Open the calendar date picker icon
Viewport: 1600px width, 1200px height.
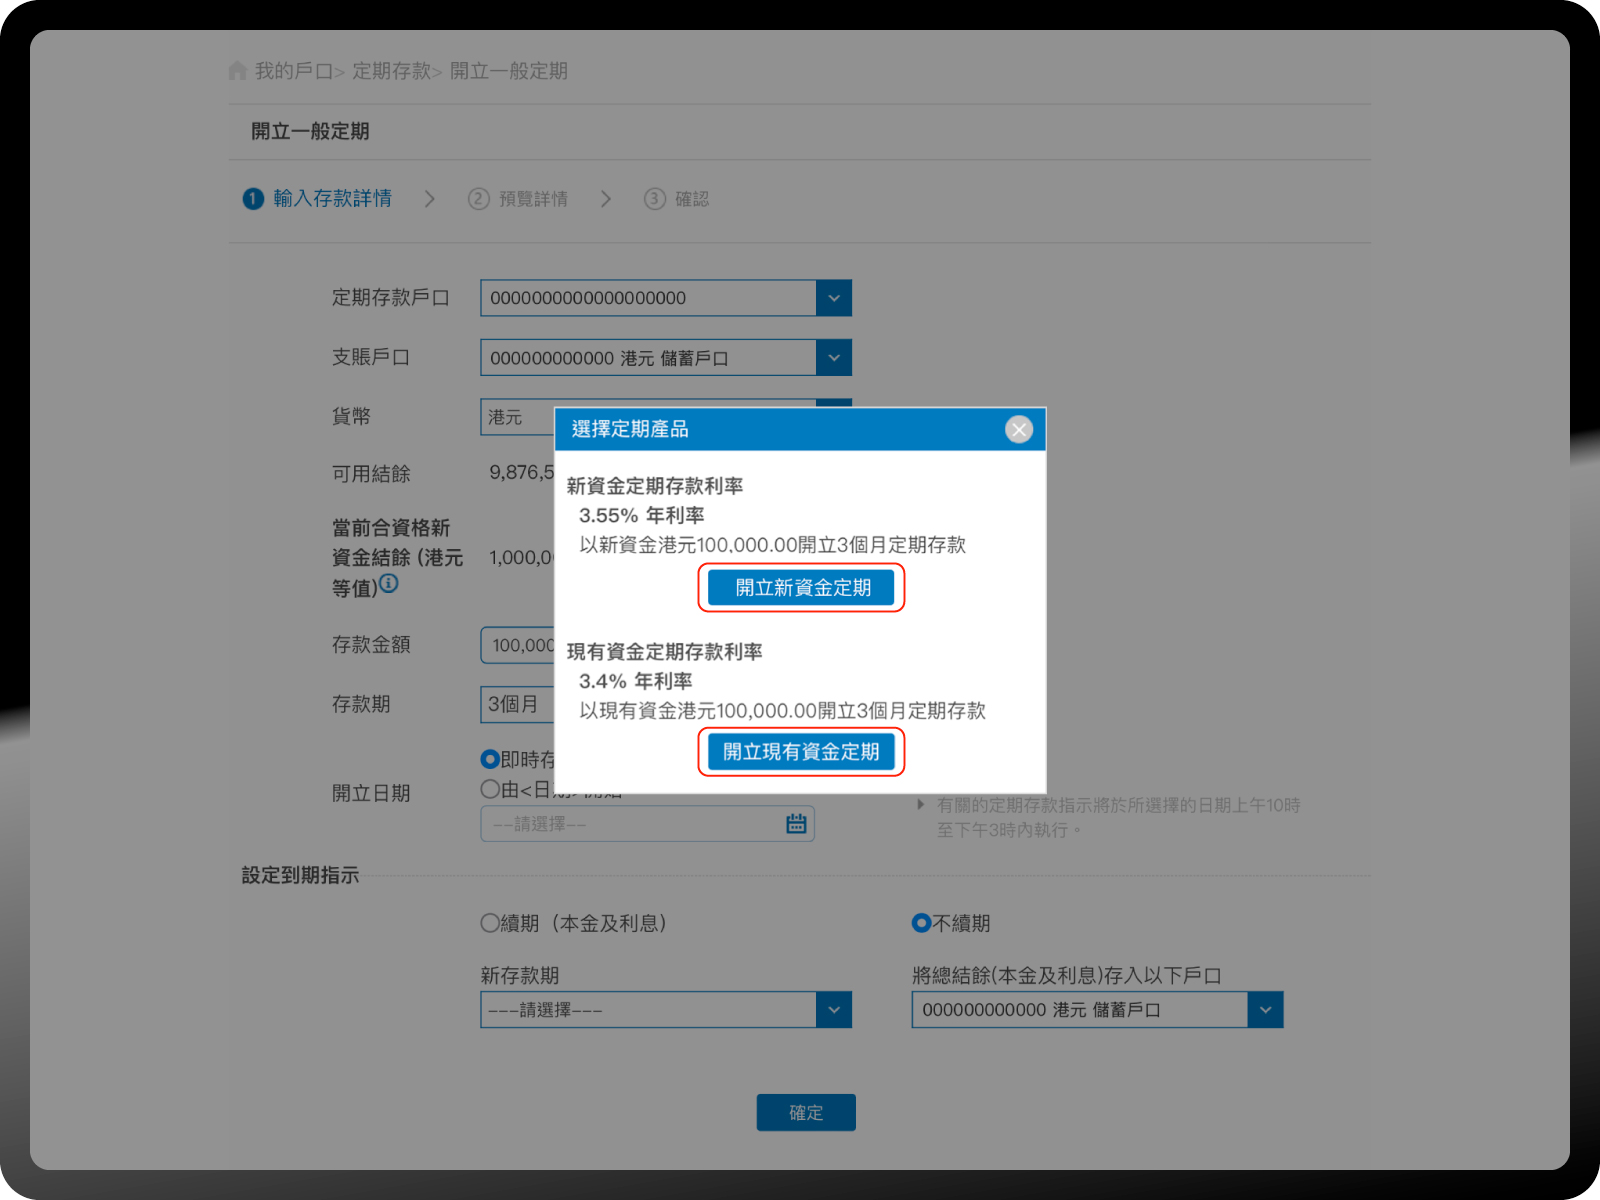[x=796, y=824]
